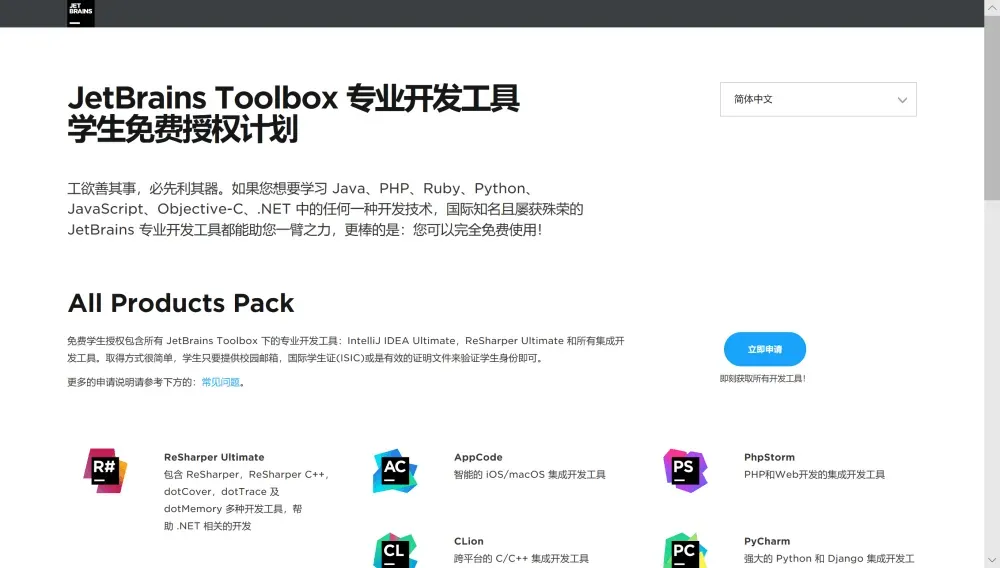Open the CLion CL icon
The height and width of the screenshot is (568, 1000).
(x=395, y=551)
